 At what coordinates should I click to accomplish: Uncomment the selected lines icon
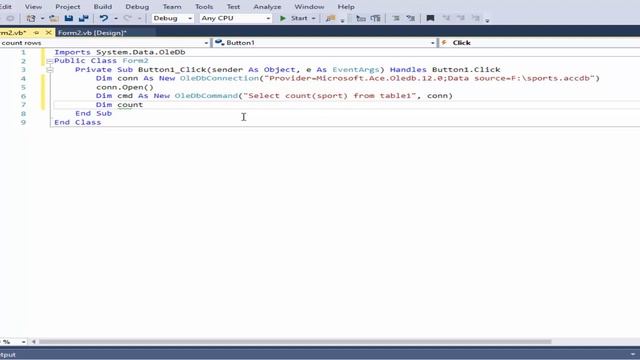[x=411, y=18]
